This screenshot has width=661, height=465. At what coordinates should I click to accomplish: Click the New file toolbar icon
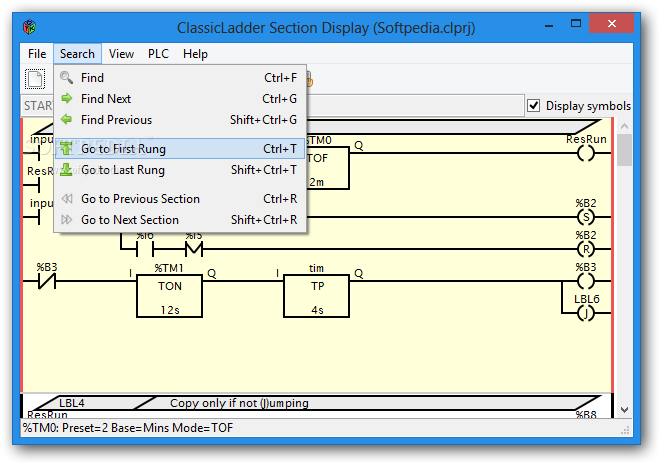[35, 79]
